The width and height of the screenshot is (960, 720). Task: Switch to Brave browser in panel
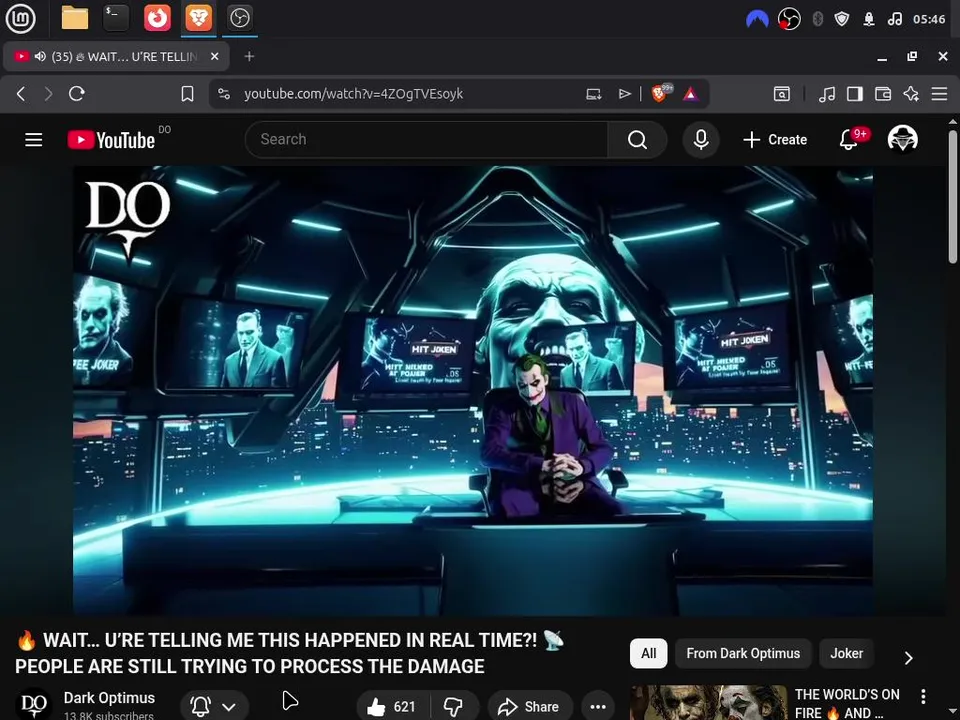click(x=198, y=18)
